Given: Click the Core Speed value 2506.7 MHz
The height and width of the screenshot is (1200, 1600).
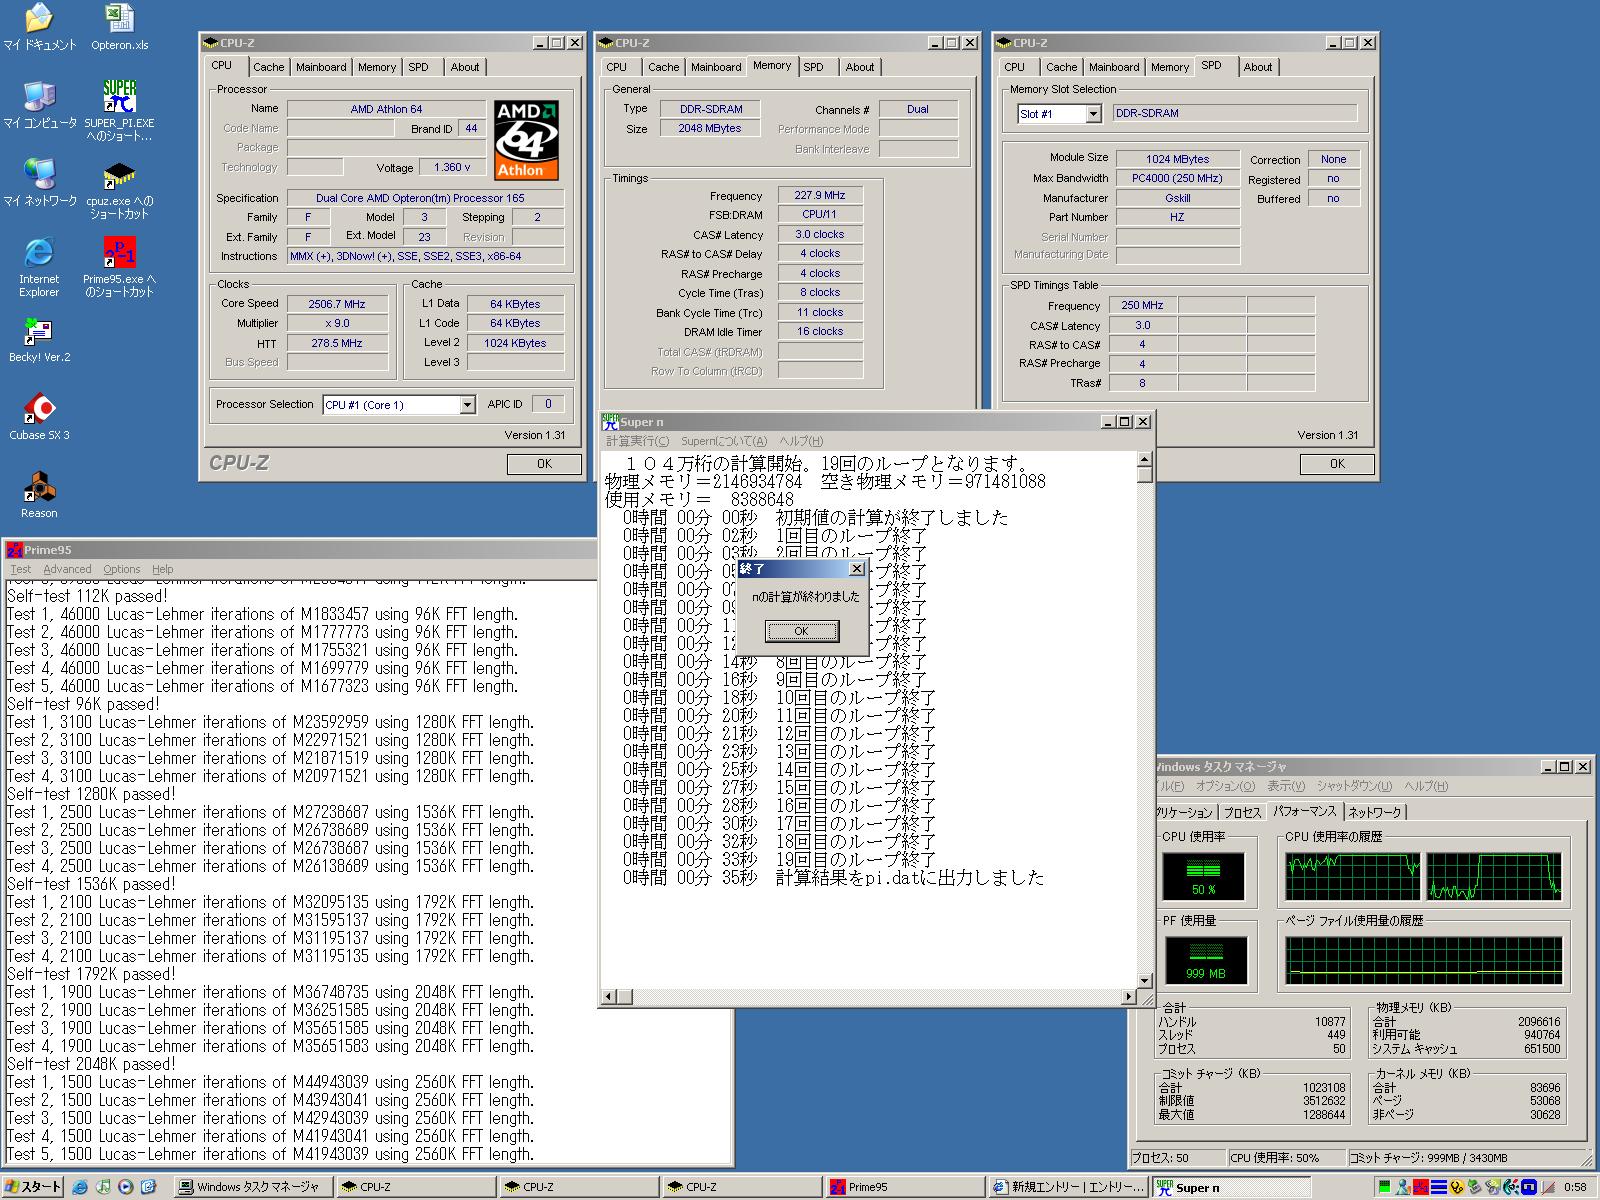Looking at the screenshot, I should 337,304.
